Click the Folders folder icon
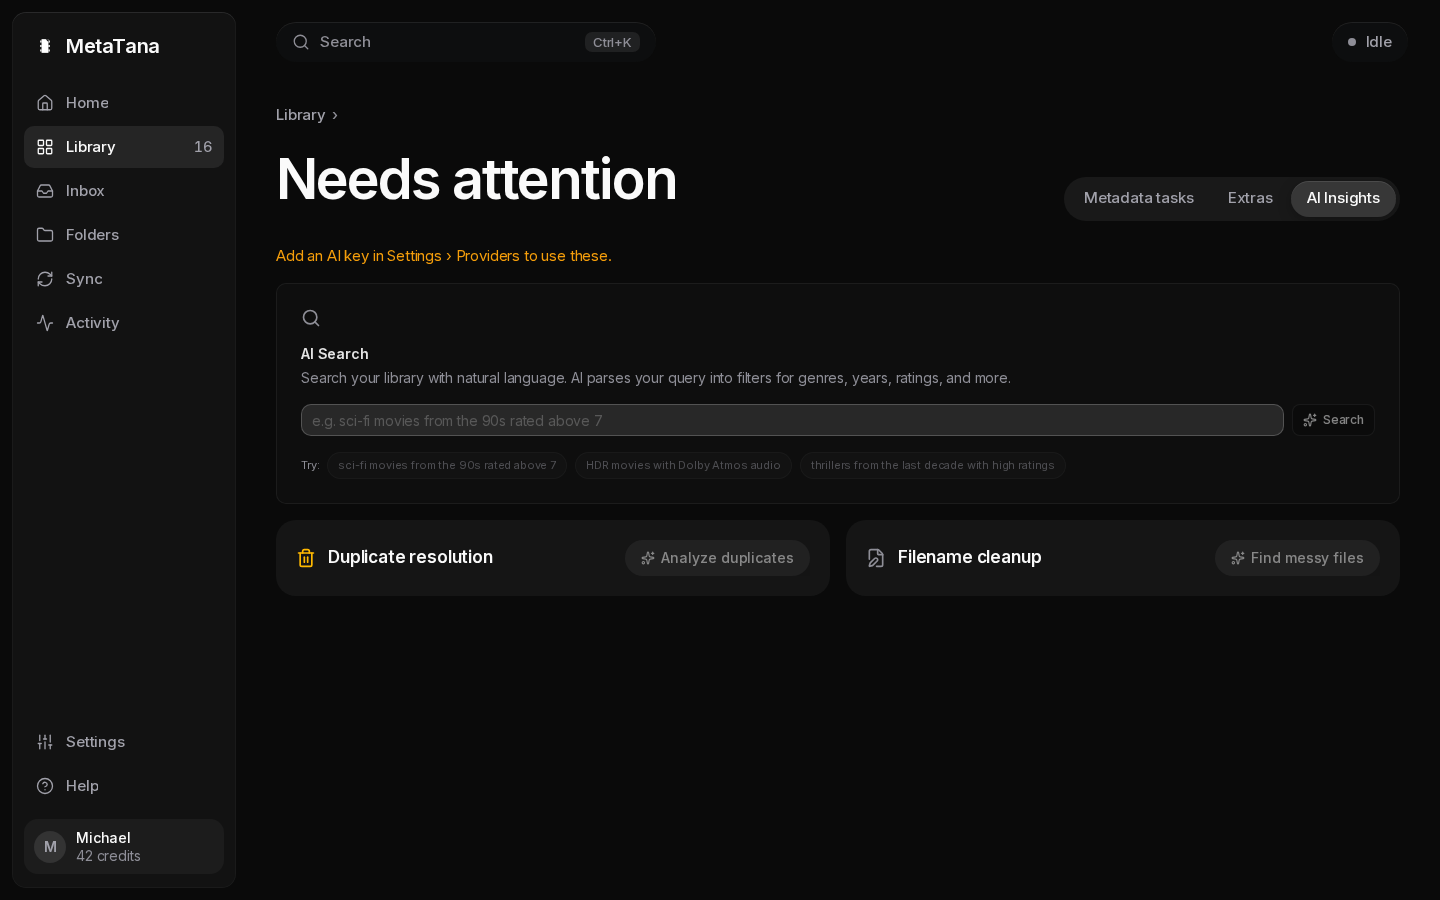 click(45, 235)
